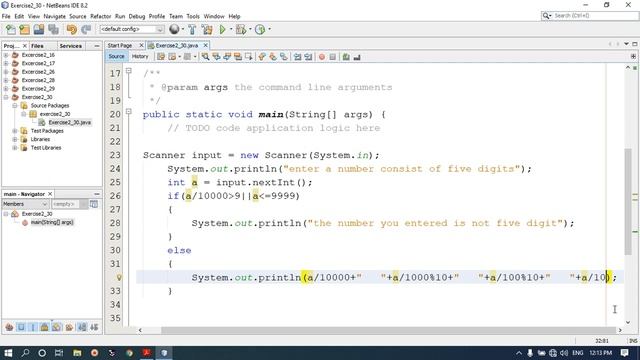The width and height of the screenshot is (640, 360).
Task: Create a new file via toolbar
Action: pyautogui.click(x=11, y=29)
